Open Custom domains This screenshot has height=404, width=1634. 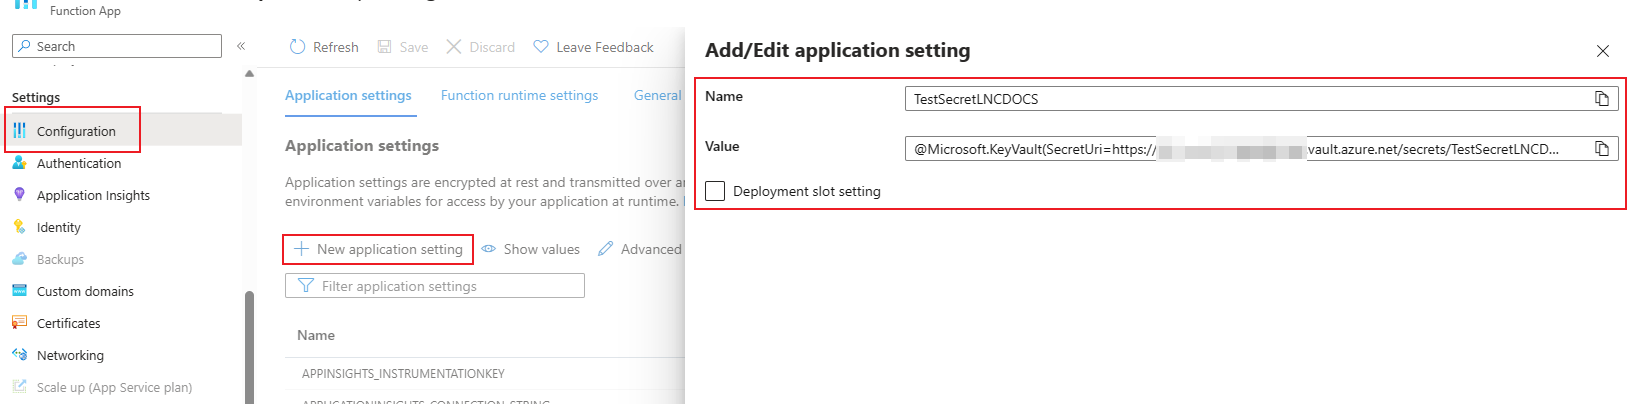pyautogui.click(x=85, y=291)
